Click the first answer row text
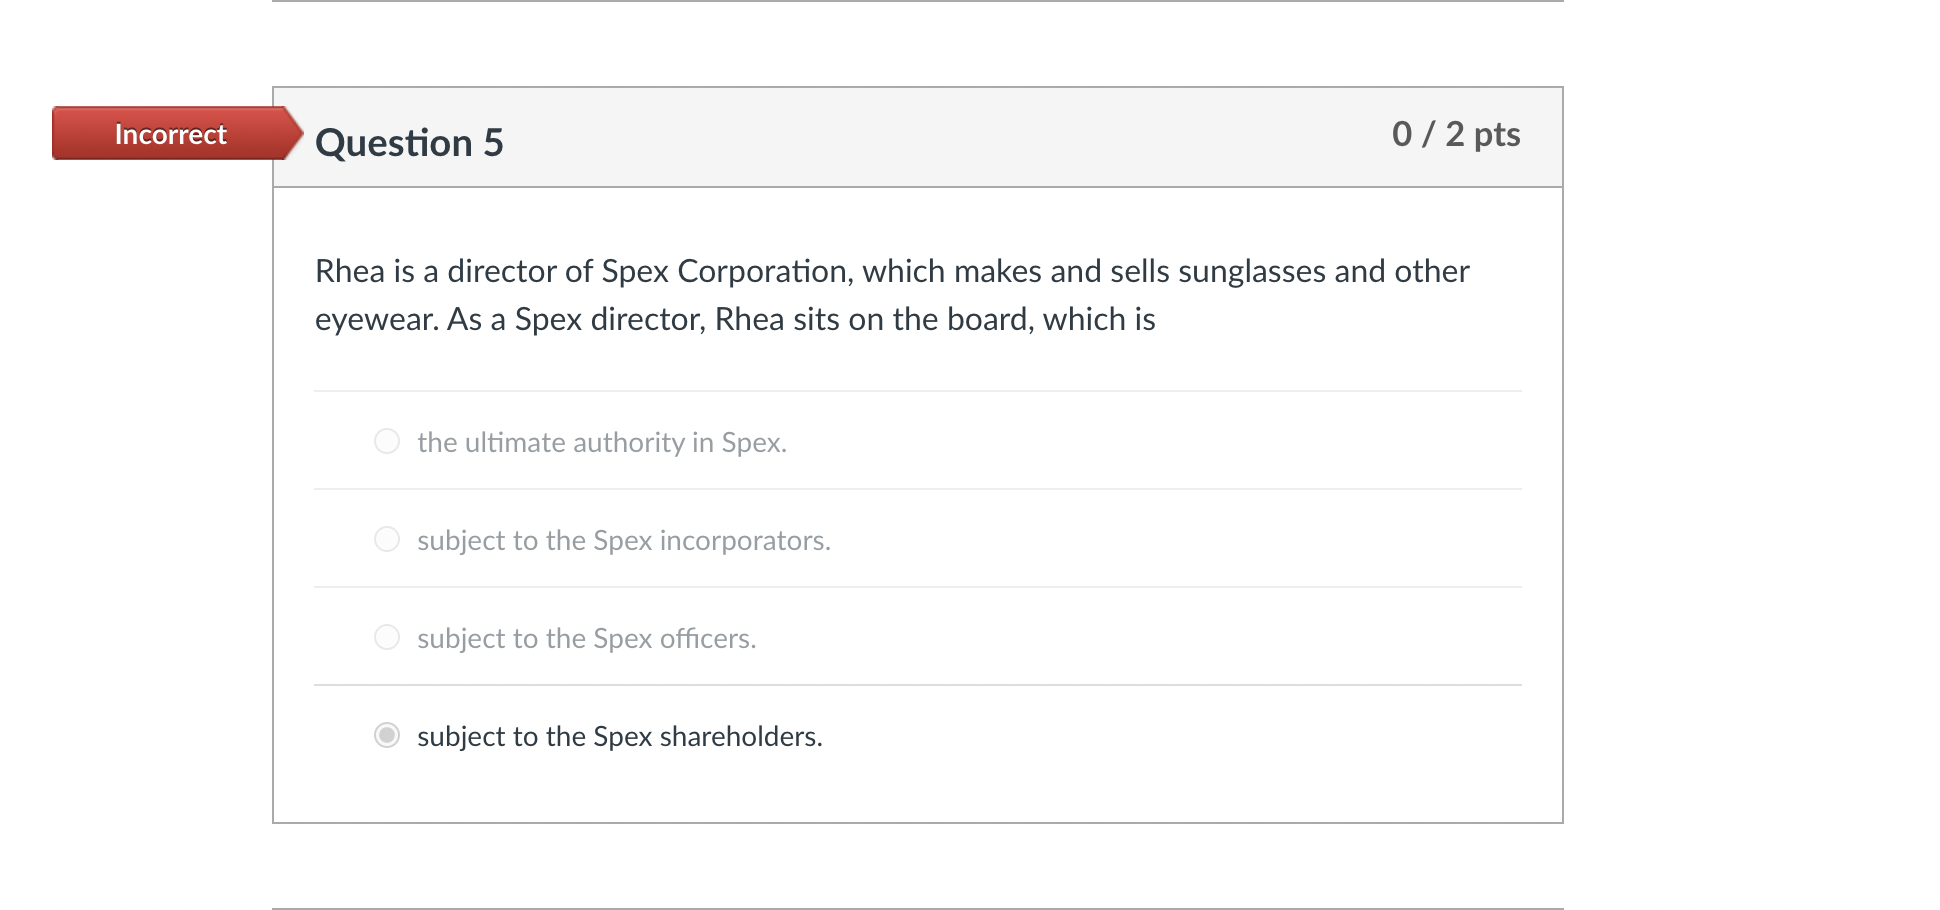1940x910 pixels. pyautogui.click(x=601, y=441)
